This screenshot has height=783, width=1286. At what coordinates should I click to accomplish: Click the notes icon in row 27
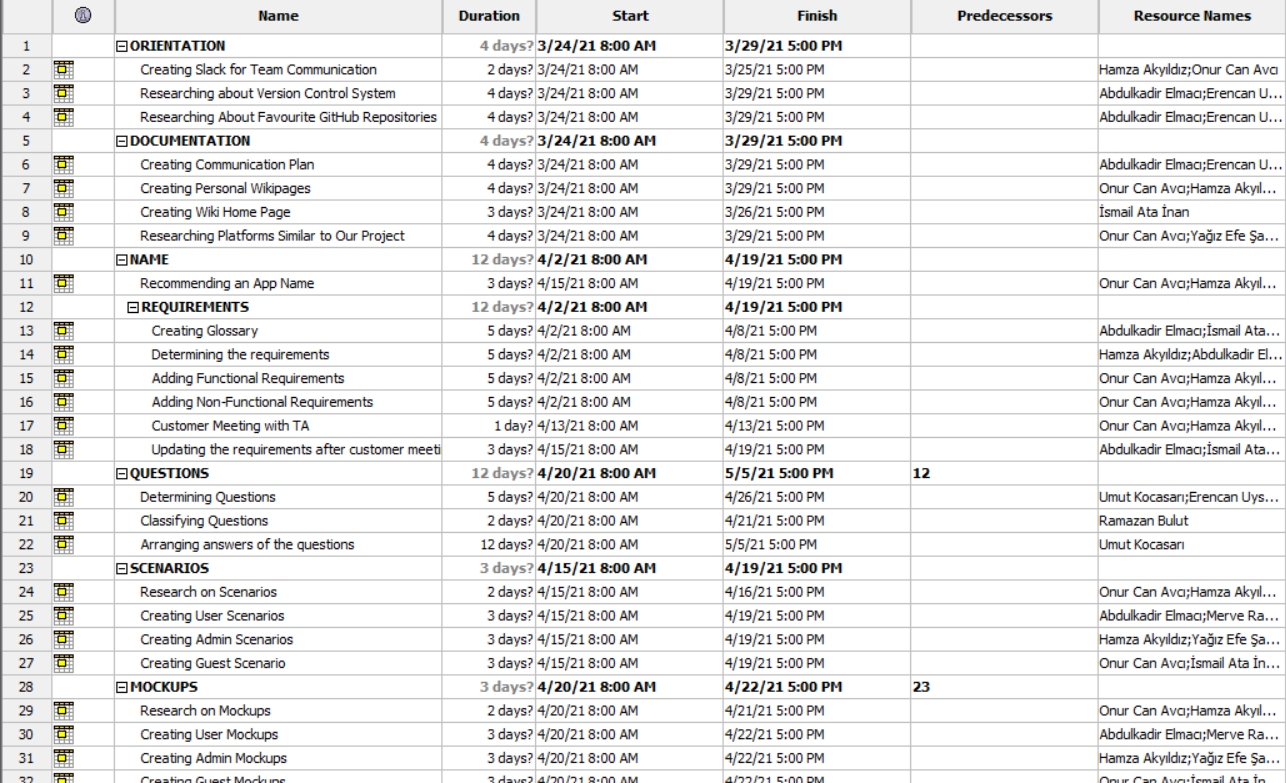click(x=63, y=663)
